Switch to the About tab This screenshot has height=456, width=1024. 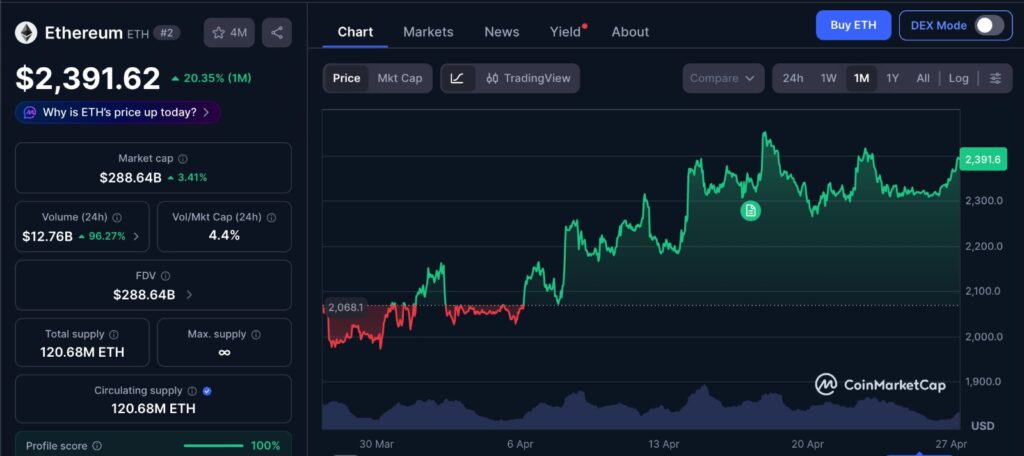pos(630,31)
